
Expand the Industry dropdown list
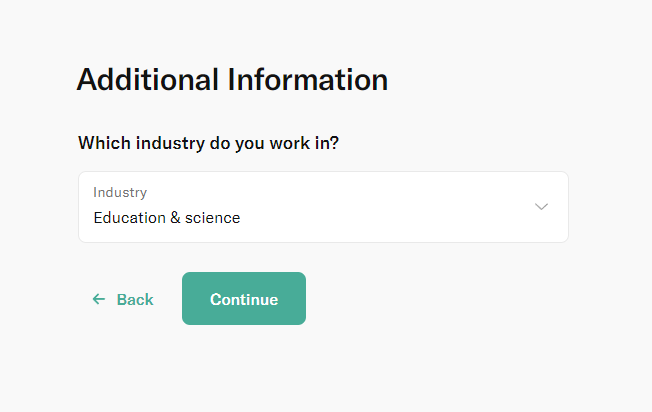[323, 207]
